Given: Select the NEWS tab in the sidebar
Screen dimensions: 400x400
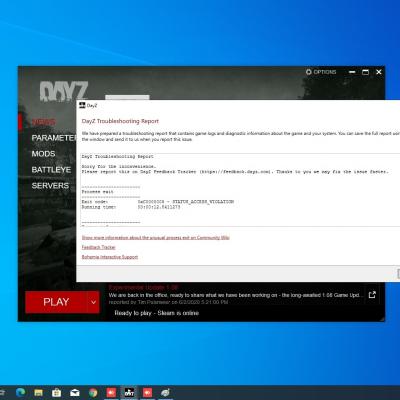Looking at the screenshot, I should (x=43, y=122).
